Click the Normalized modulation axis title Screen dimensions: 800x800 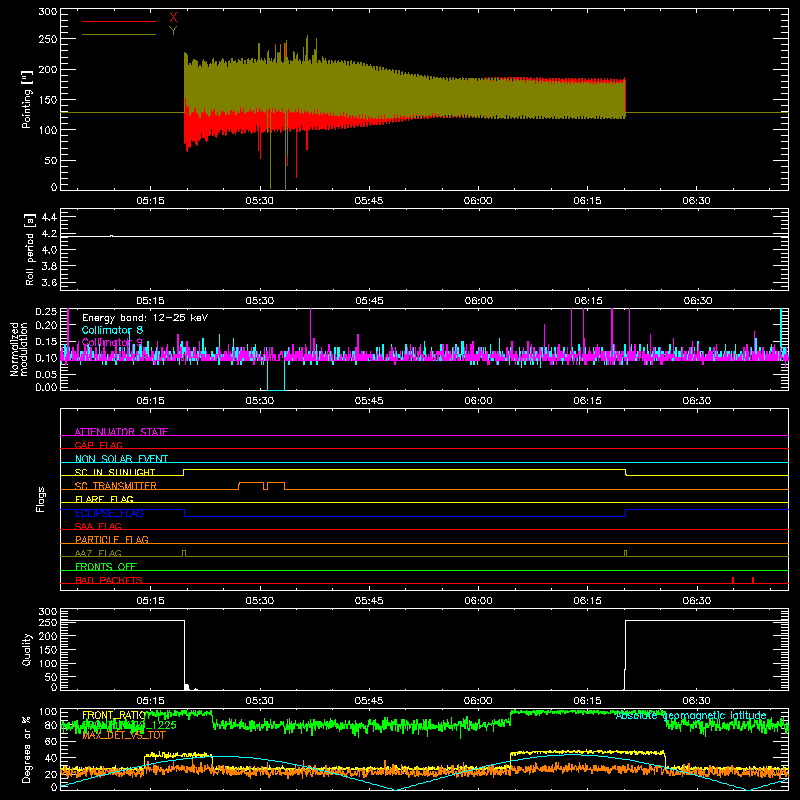(x=19, y=349)
